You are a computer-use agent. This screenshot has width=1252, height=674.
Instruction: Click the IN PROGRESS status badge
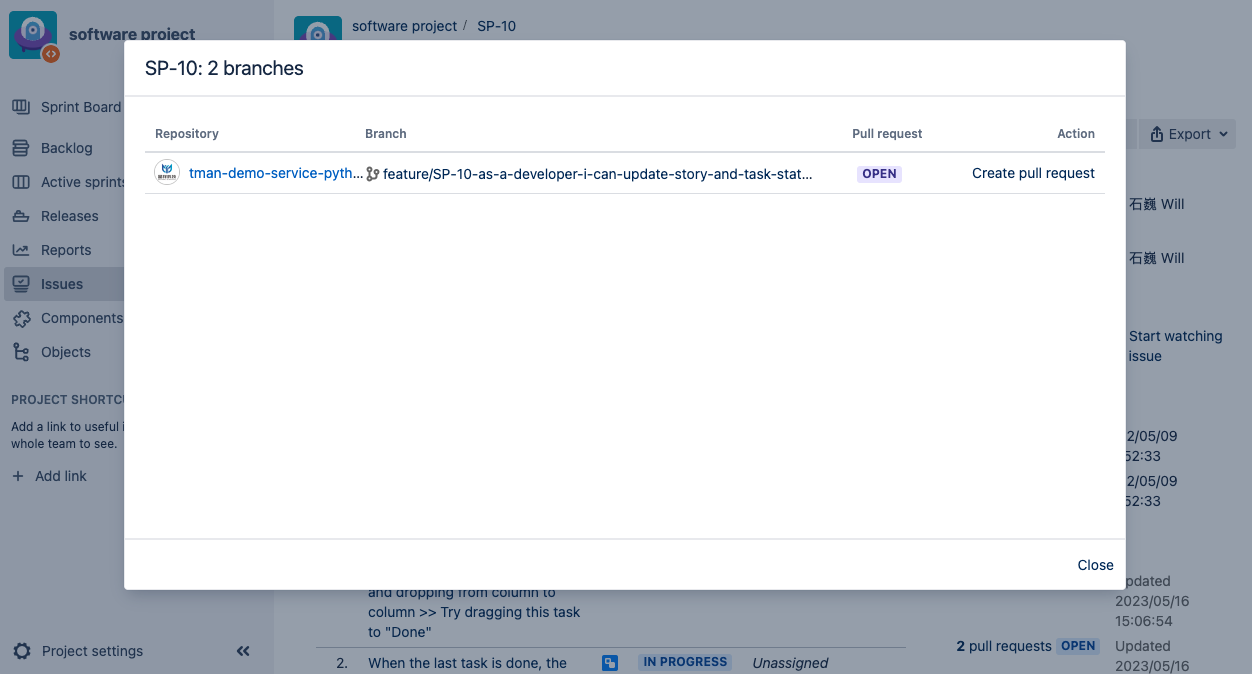tap(685, 662)
